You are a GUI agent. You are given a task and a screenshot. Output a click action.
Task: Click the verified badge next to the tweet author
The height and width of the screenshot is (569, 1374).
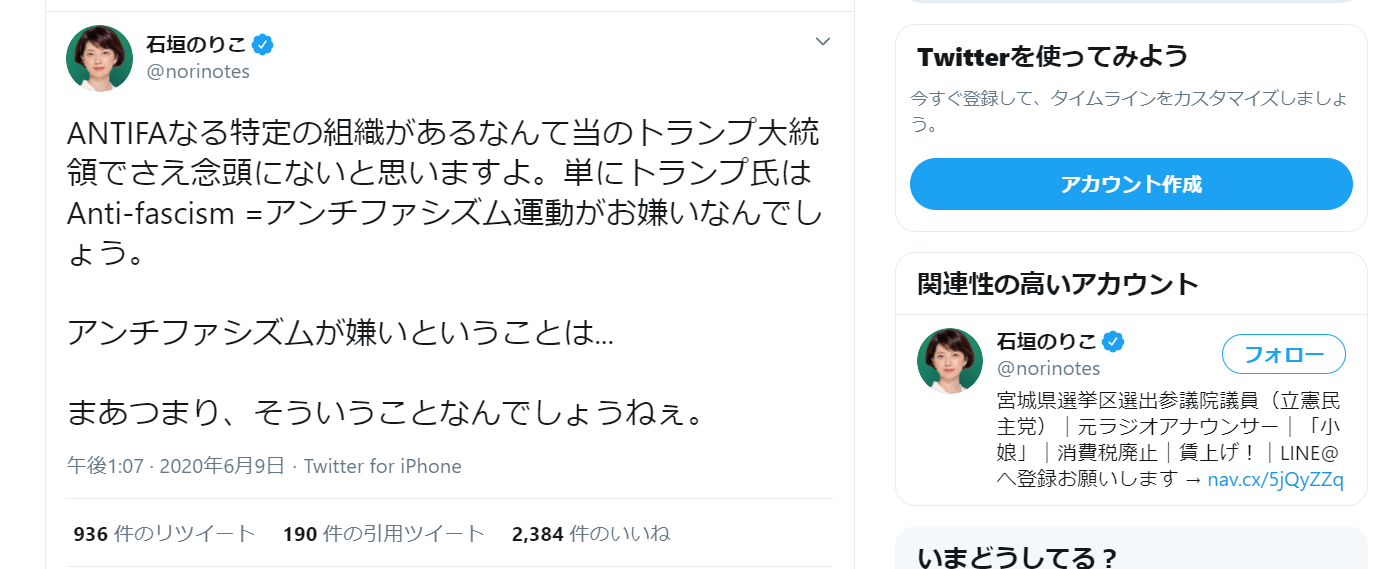pyautogui.click(x=263, y=44)
